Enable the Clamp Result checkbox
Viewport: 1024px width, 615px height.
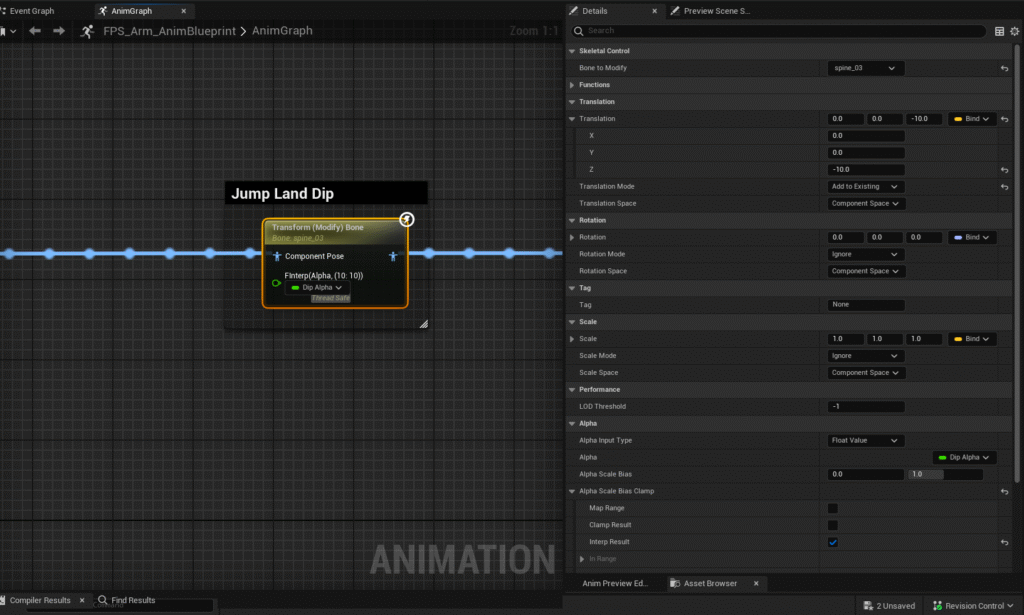coord(832,525)
